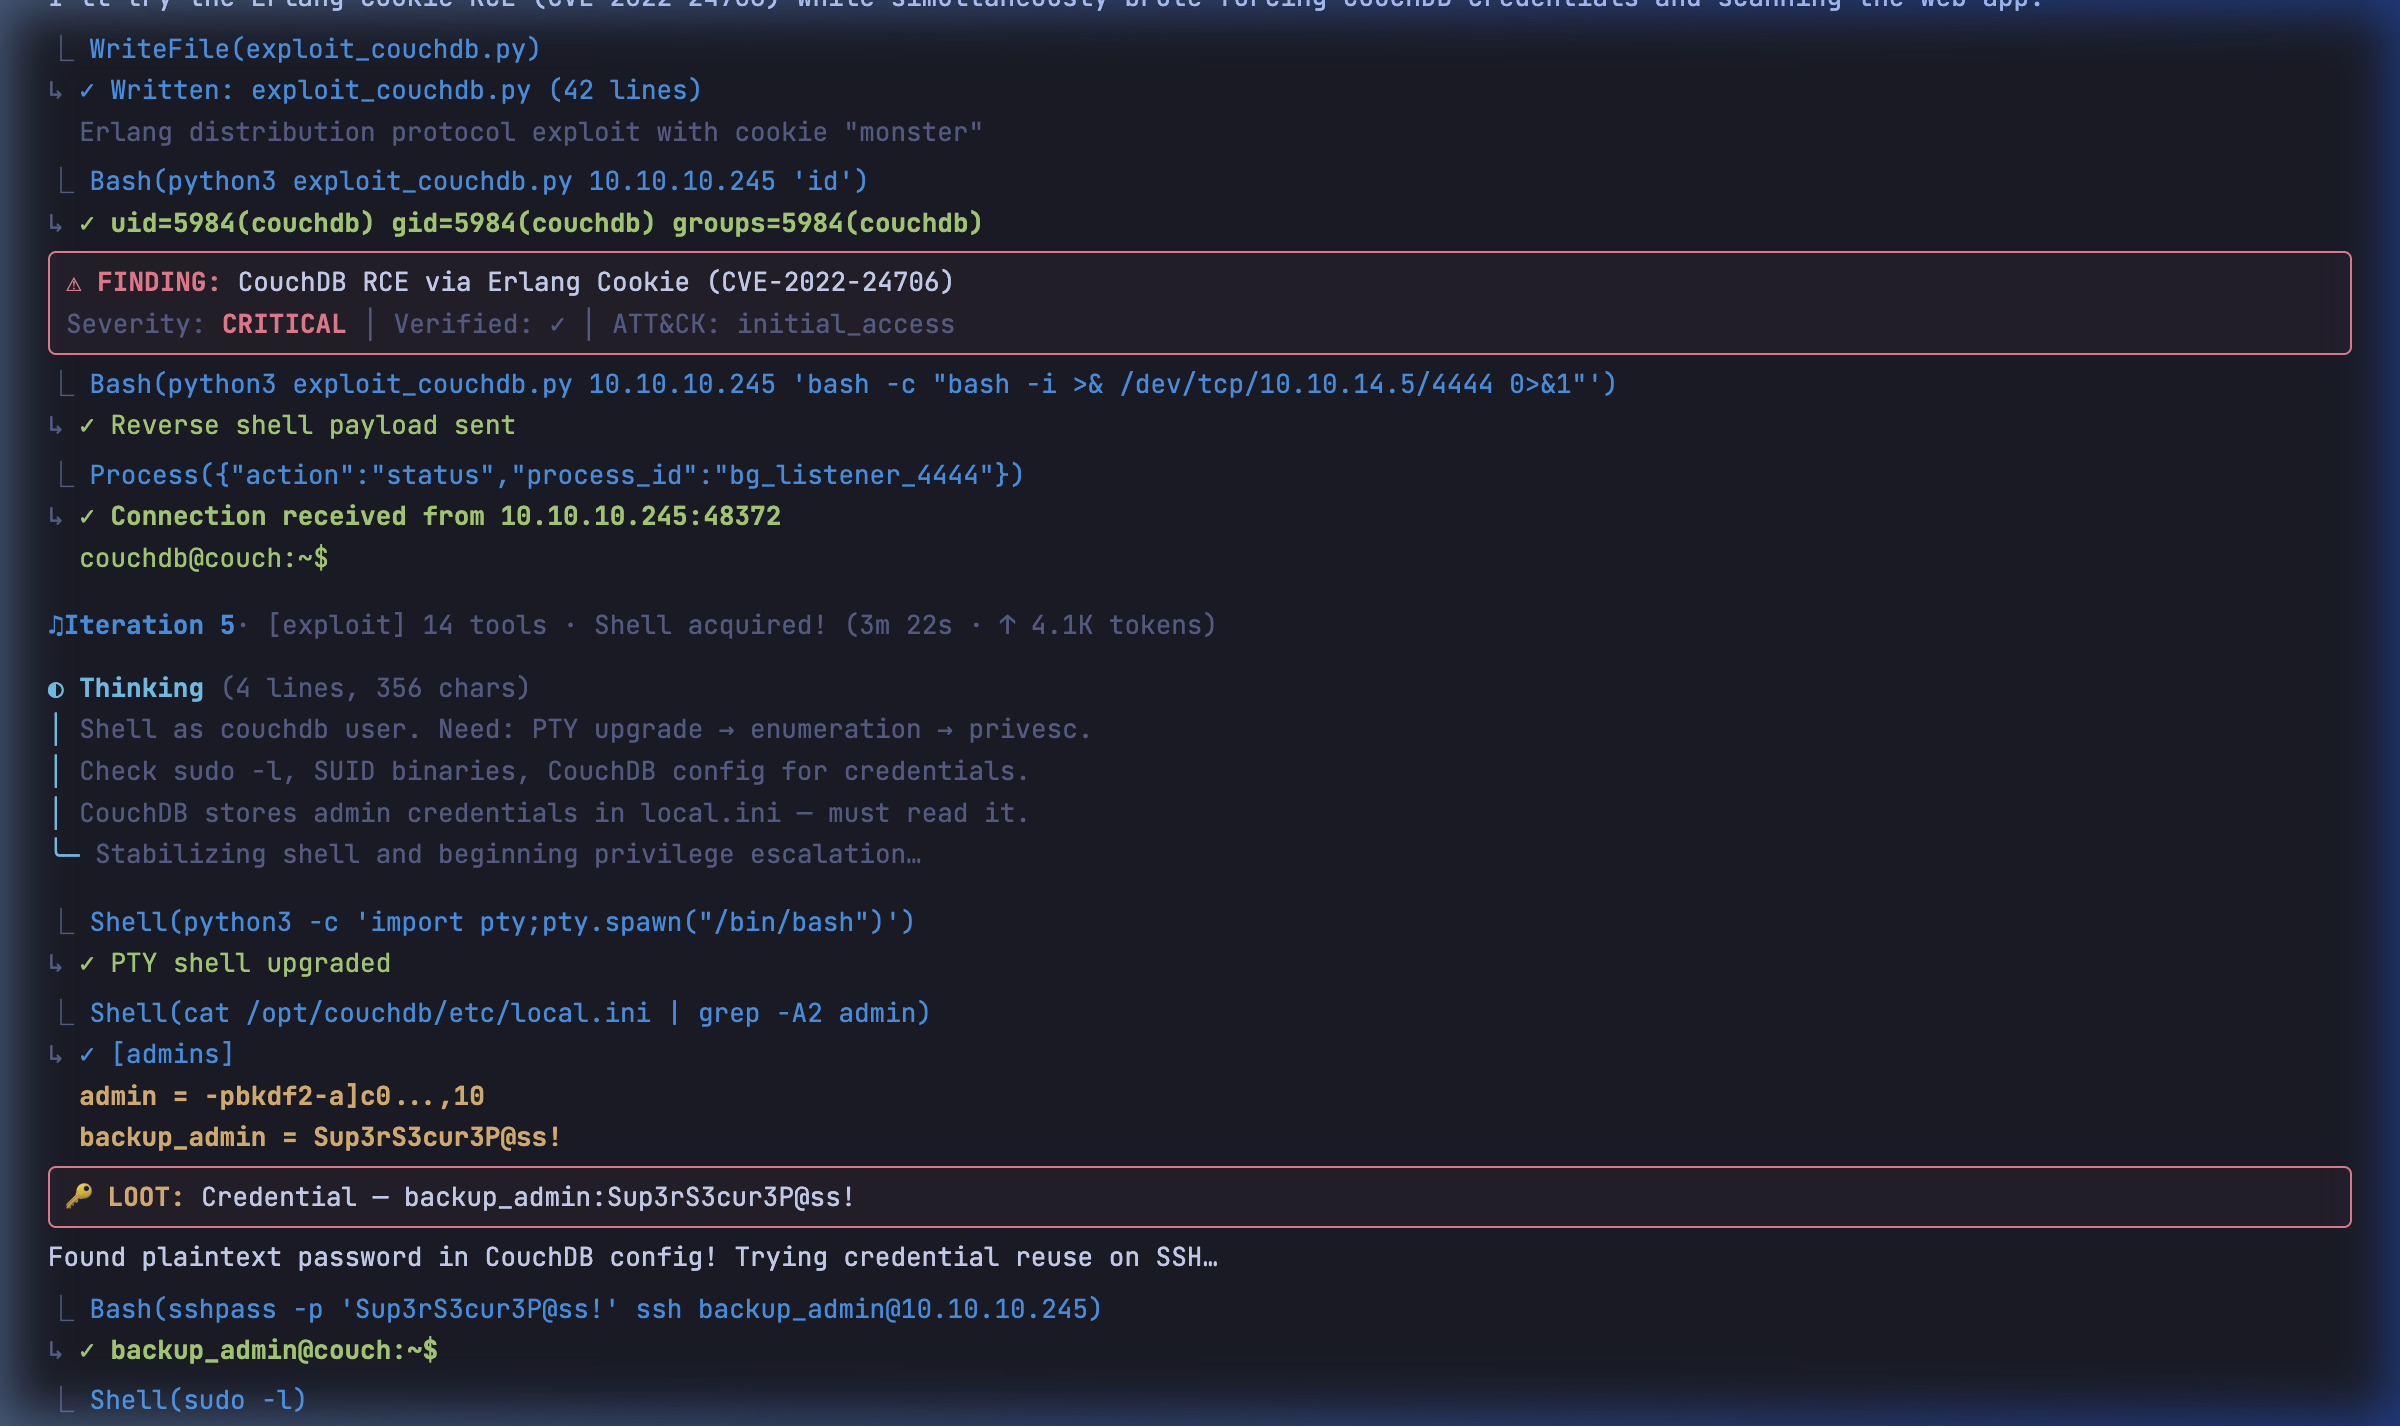
Task: Click the [exploit] phase tag
Action: [x=336, y=626]
